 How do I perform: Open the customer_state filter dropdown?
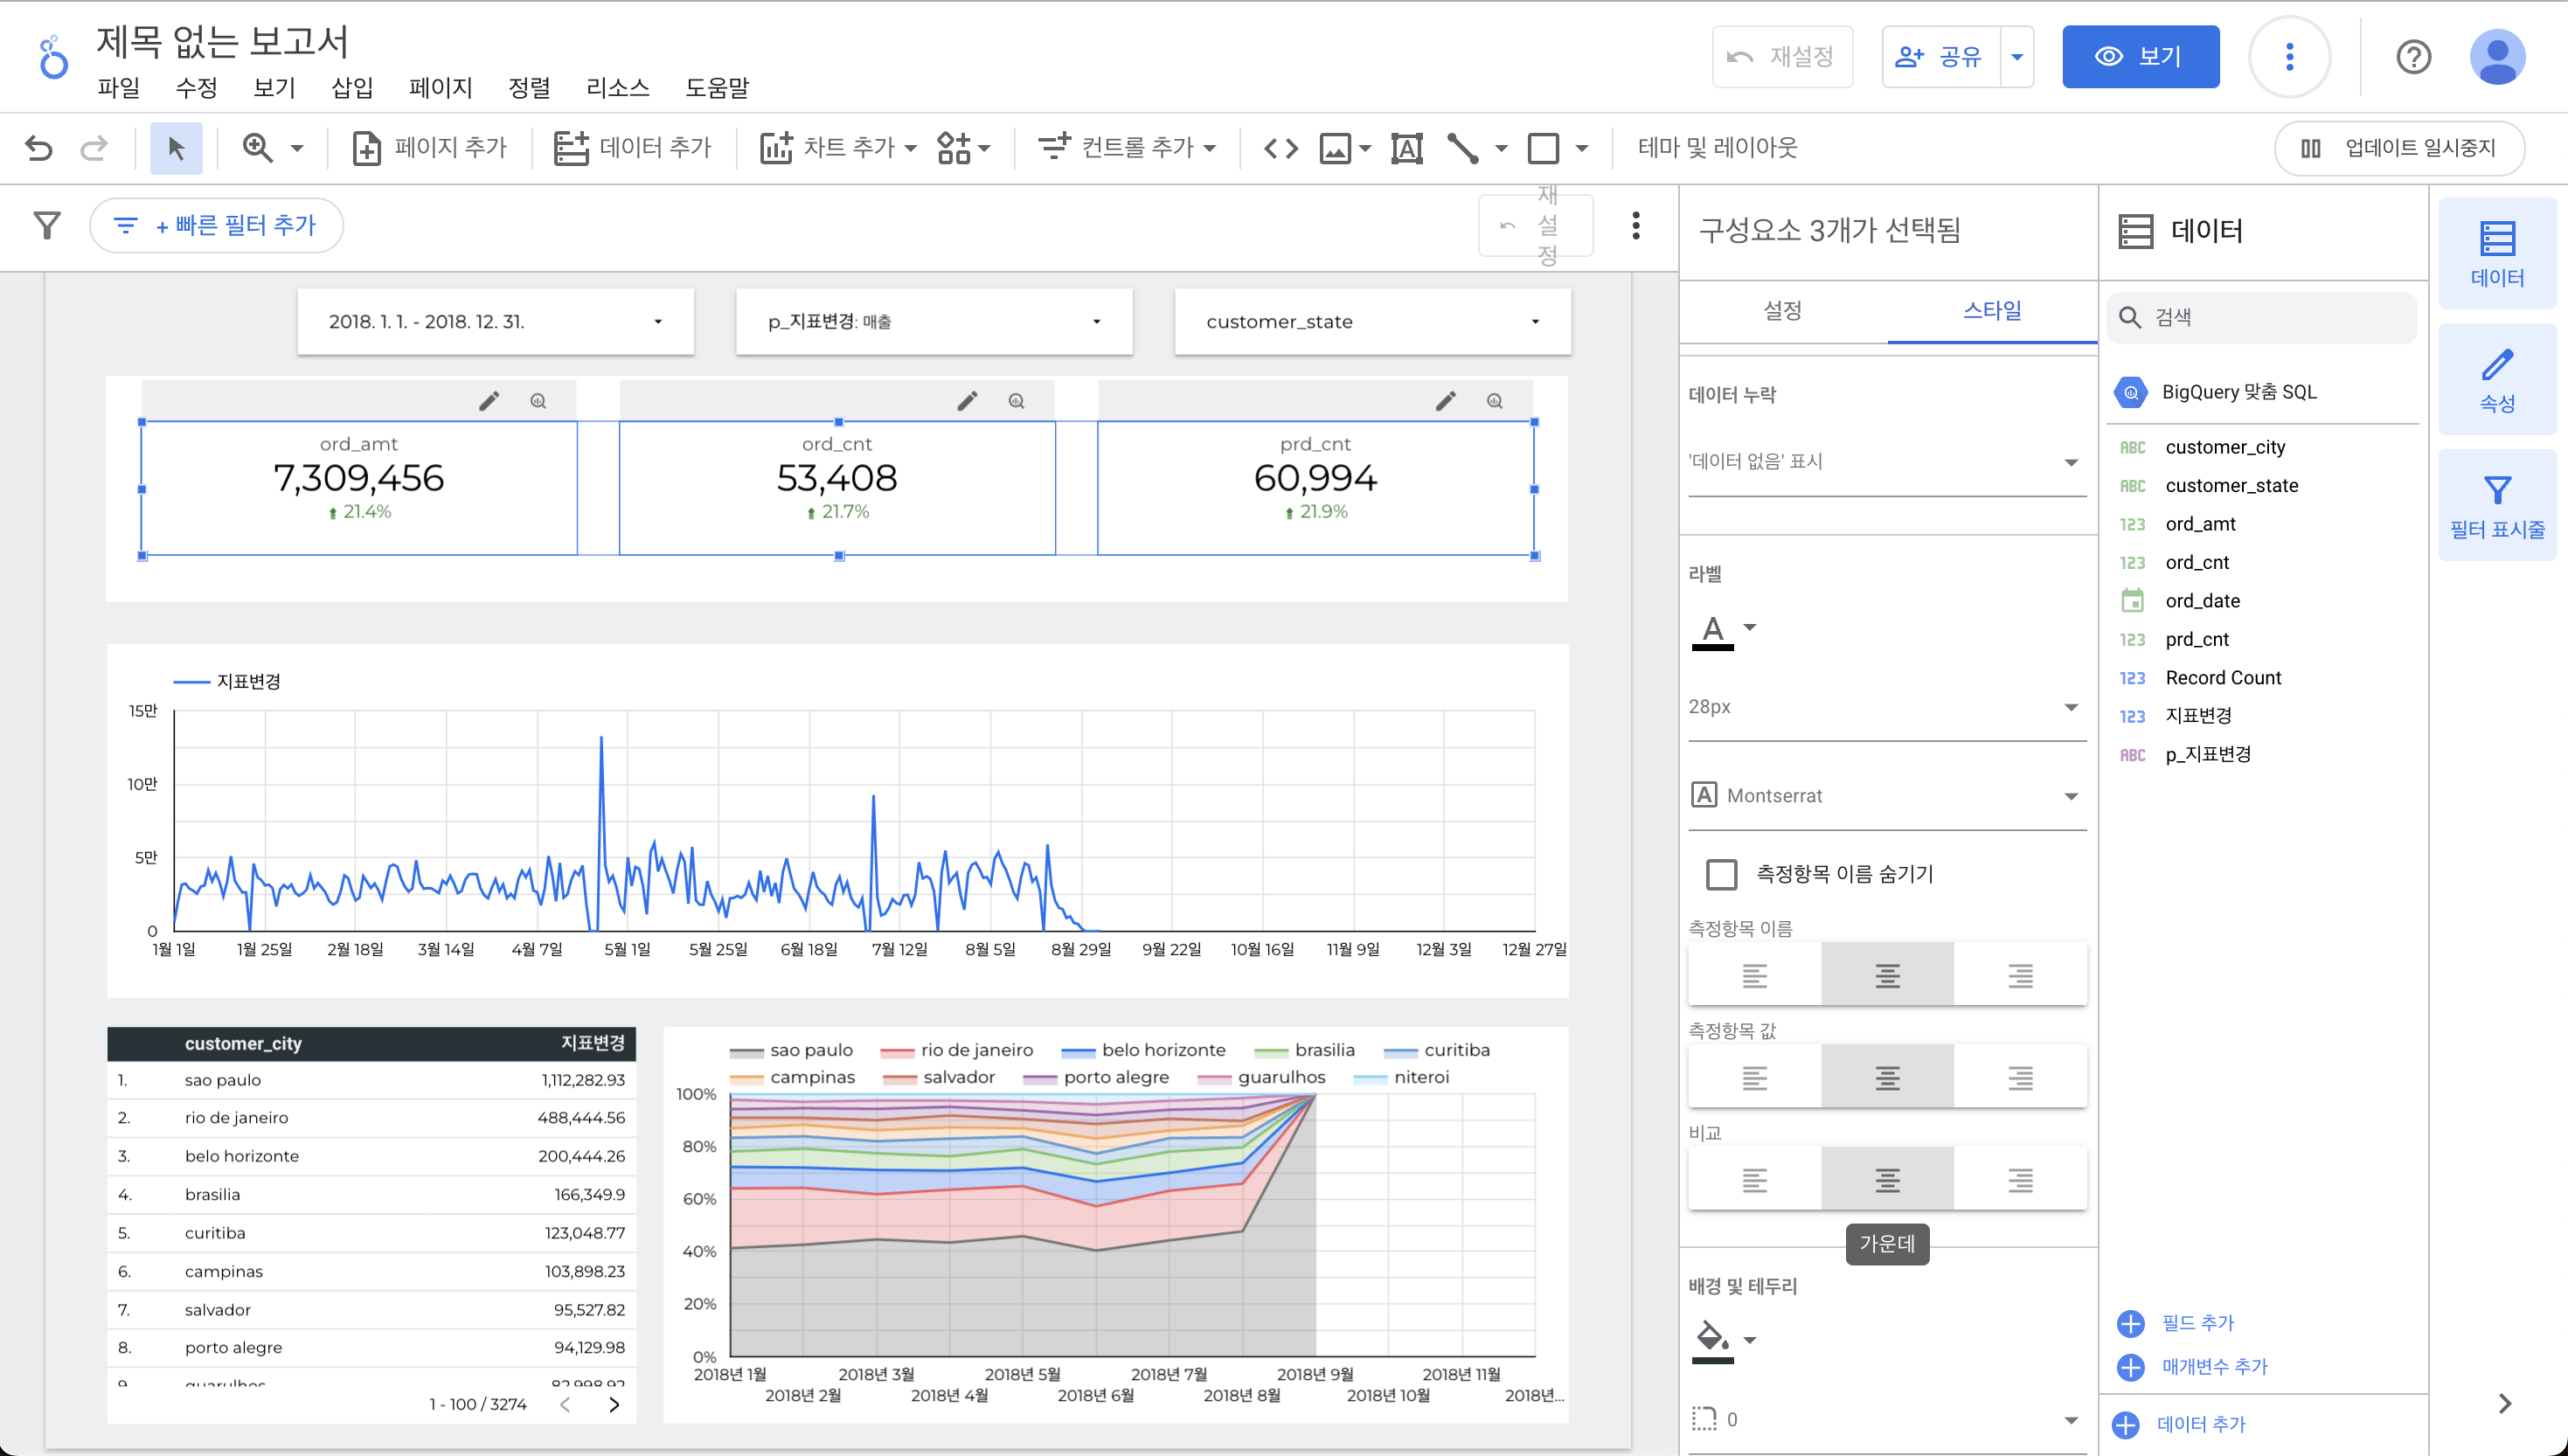1372,322
